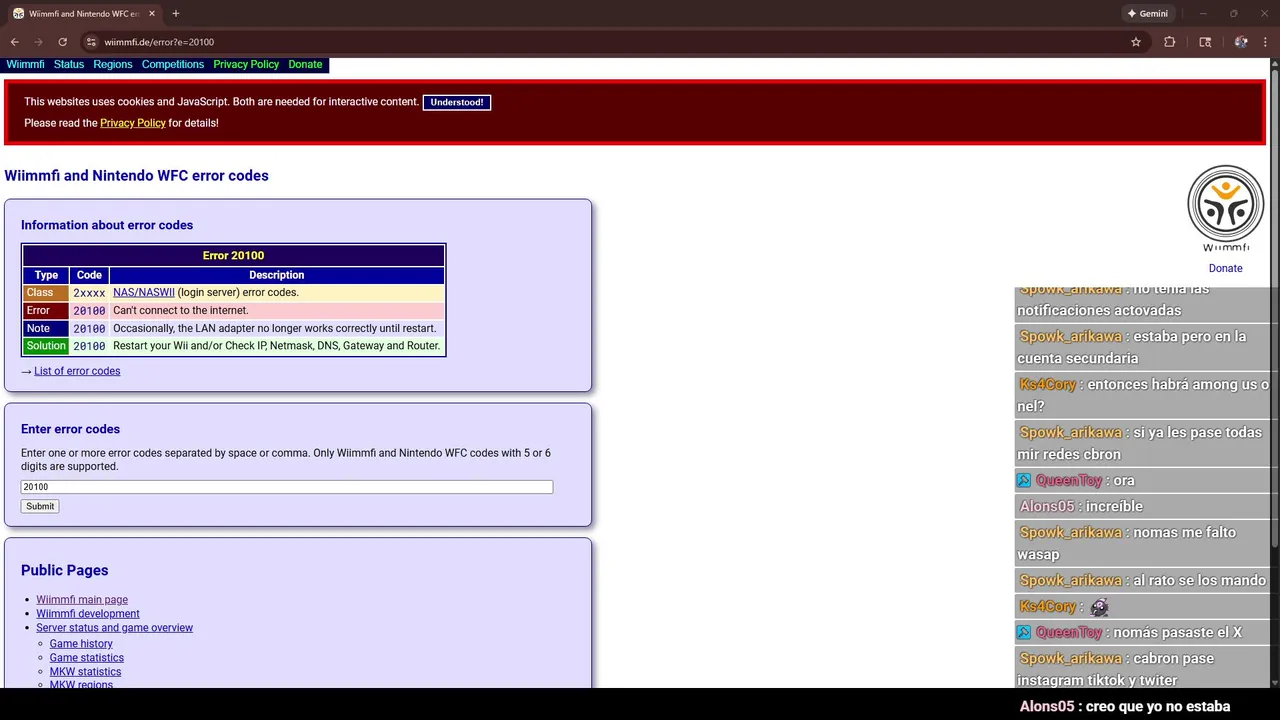Open the Wiimmfi main page link
The width and height of the screenshot is (1280, 720).
click(82, 600)
